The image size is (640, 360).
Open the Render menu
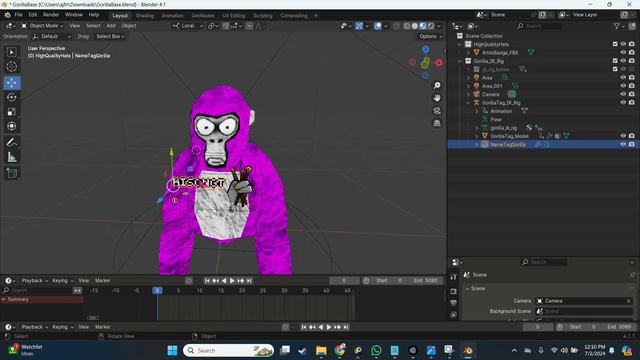[51, 15]
